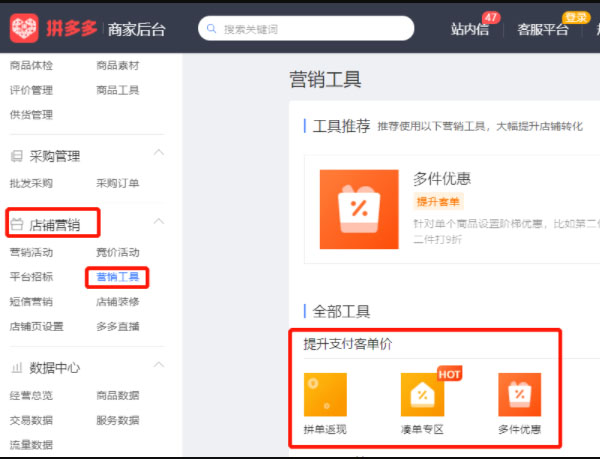
Task: Open 流量数据
Action: tap(31, 445)
